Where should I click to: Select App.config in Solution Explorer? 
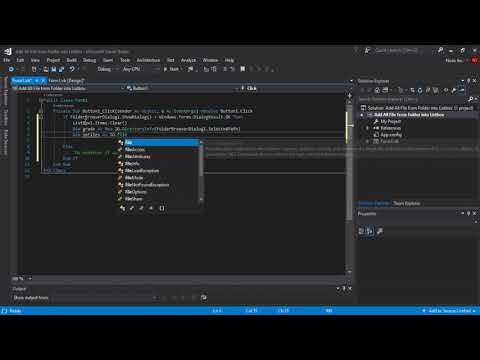[x=391, y=135]
